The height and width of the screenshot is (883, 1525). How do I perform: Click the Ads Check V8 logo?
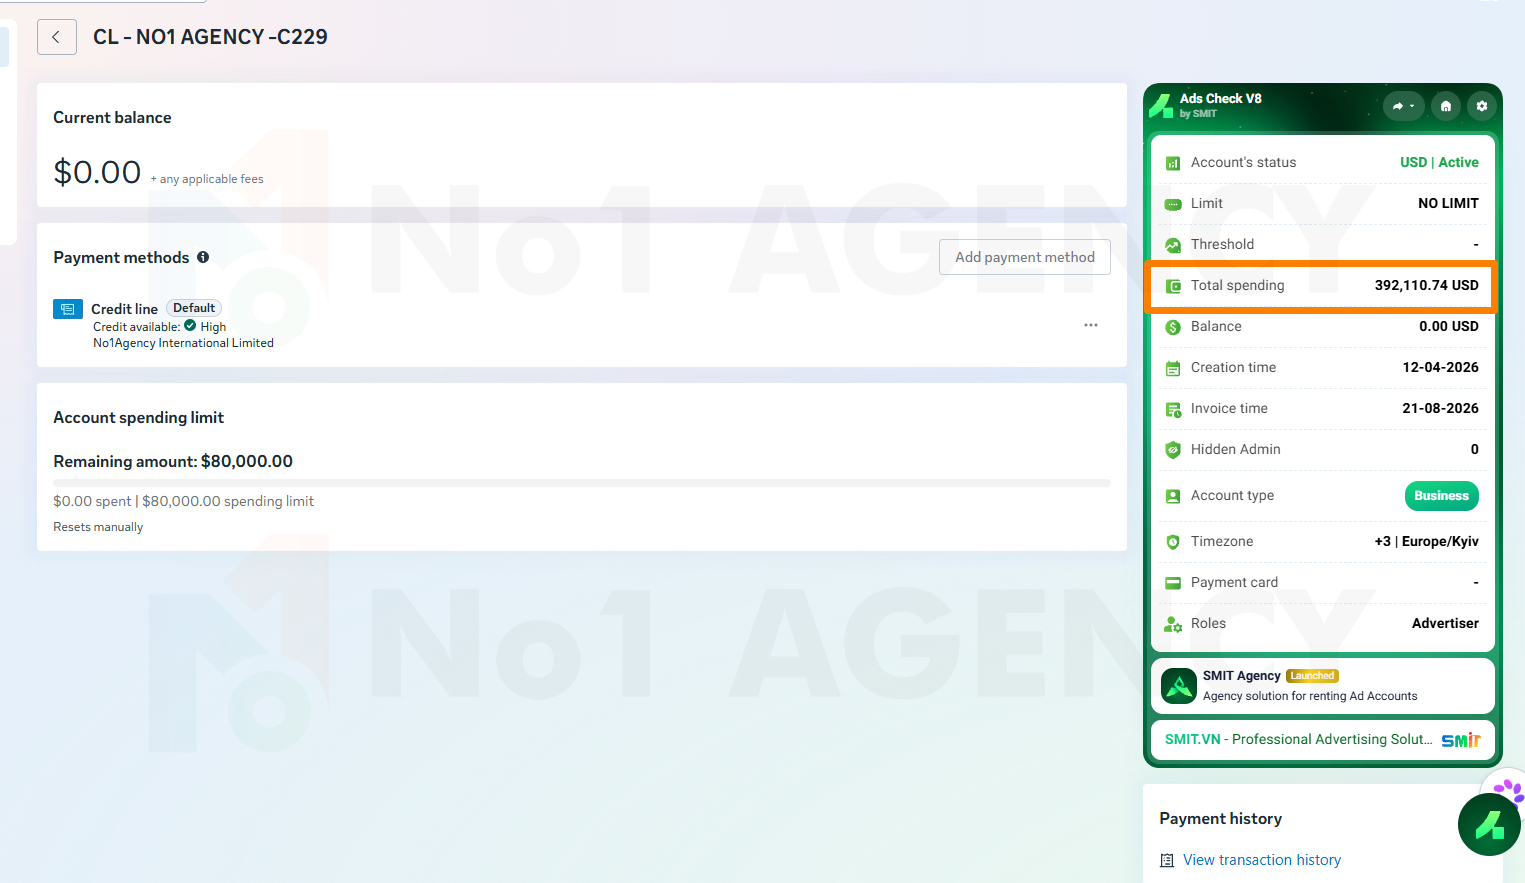click(x=1161, y=105)
